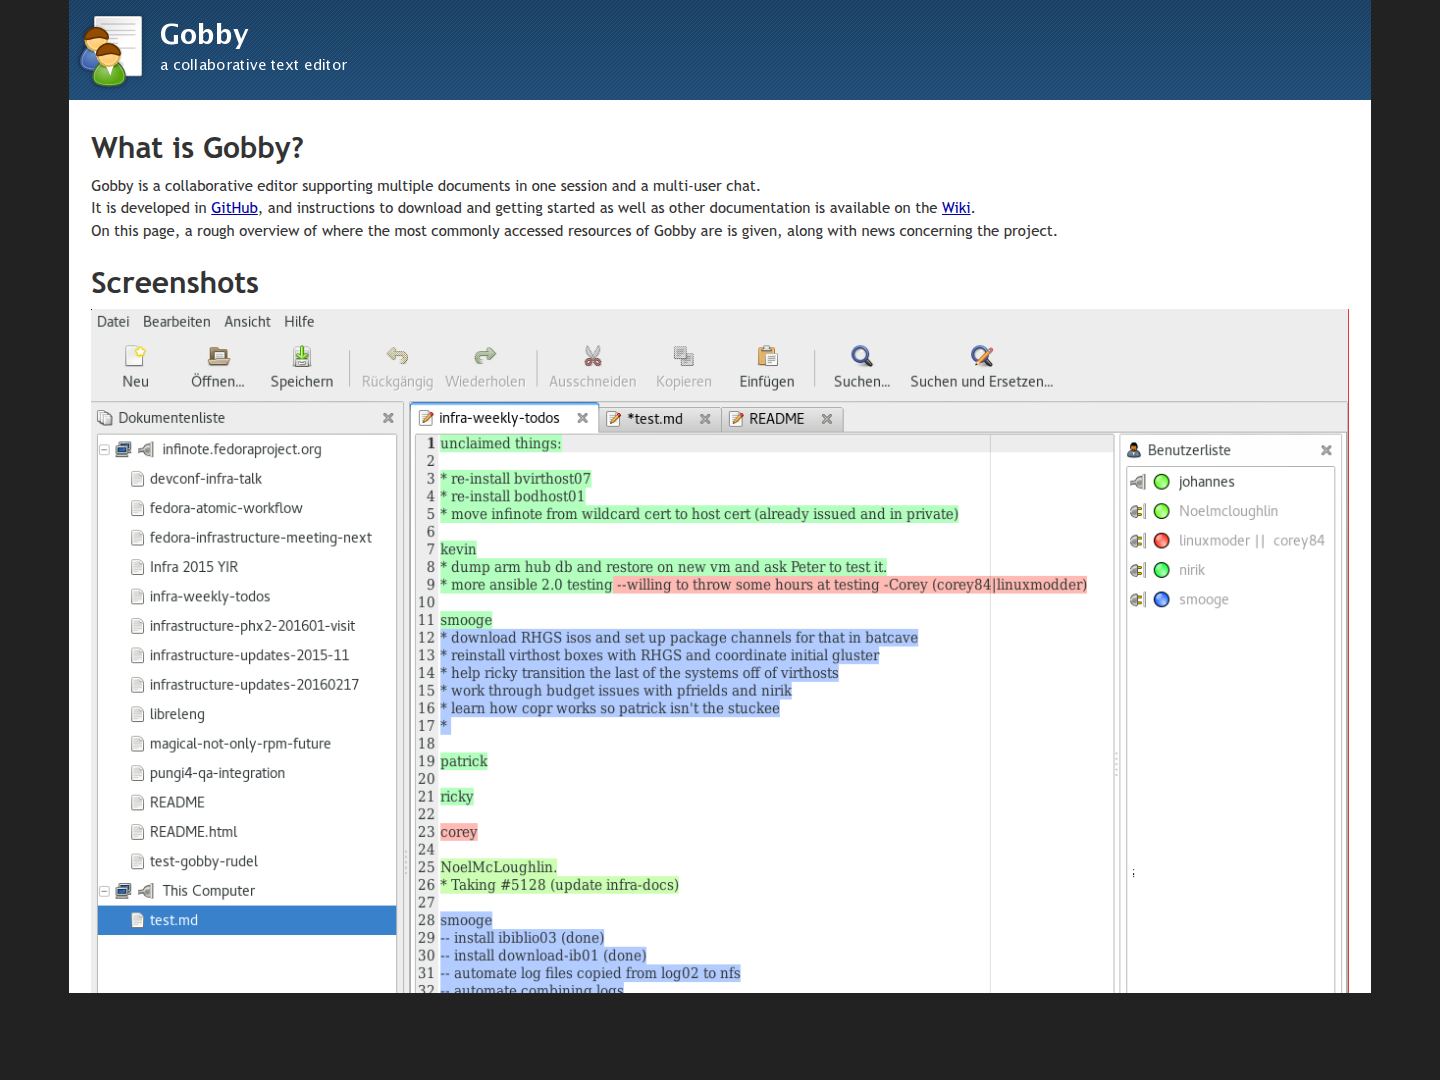This screenshot has width=1440, height=1080.
Task: Copy with the Kopieren icon
Action: point(684,356)
